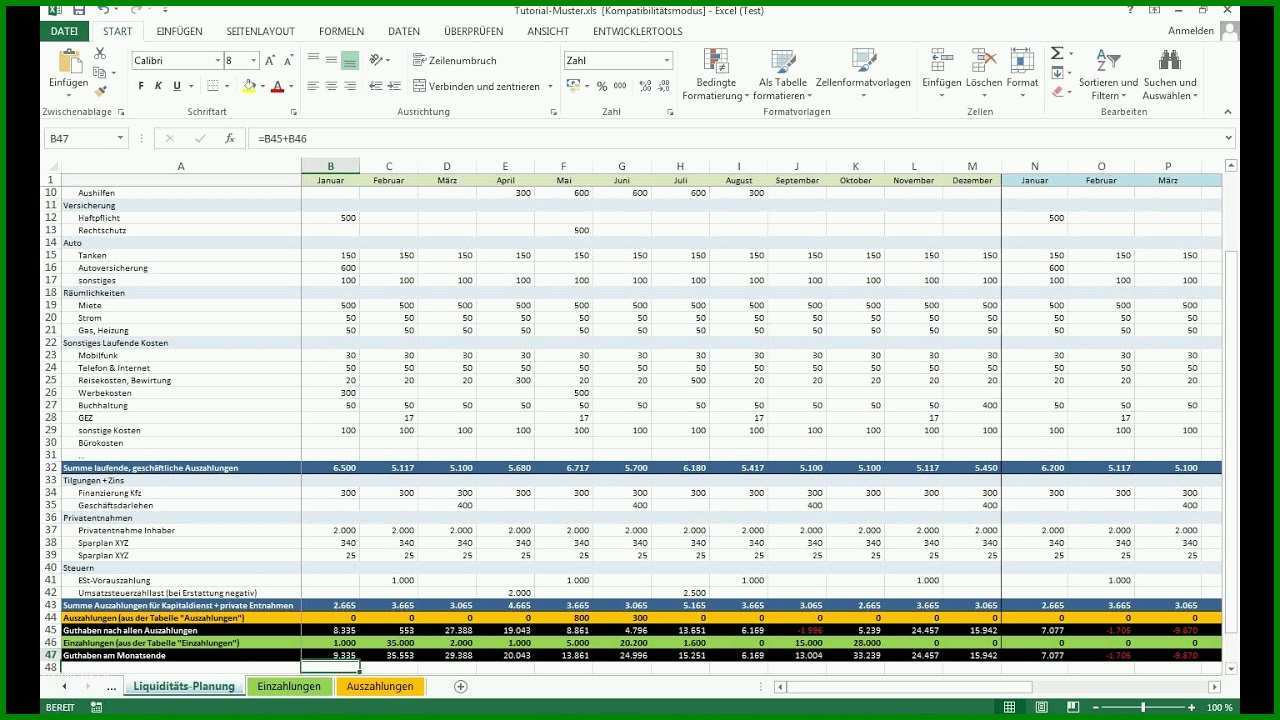Click the Suchen und Auswählen binoculars icon
Viewport: 1280px width, 720px height.
click(1169, 60)
